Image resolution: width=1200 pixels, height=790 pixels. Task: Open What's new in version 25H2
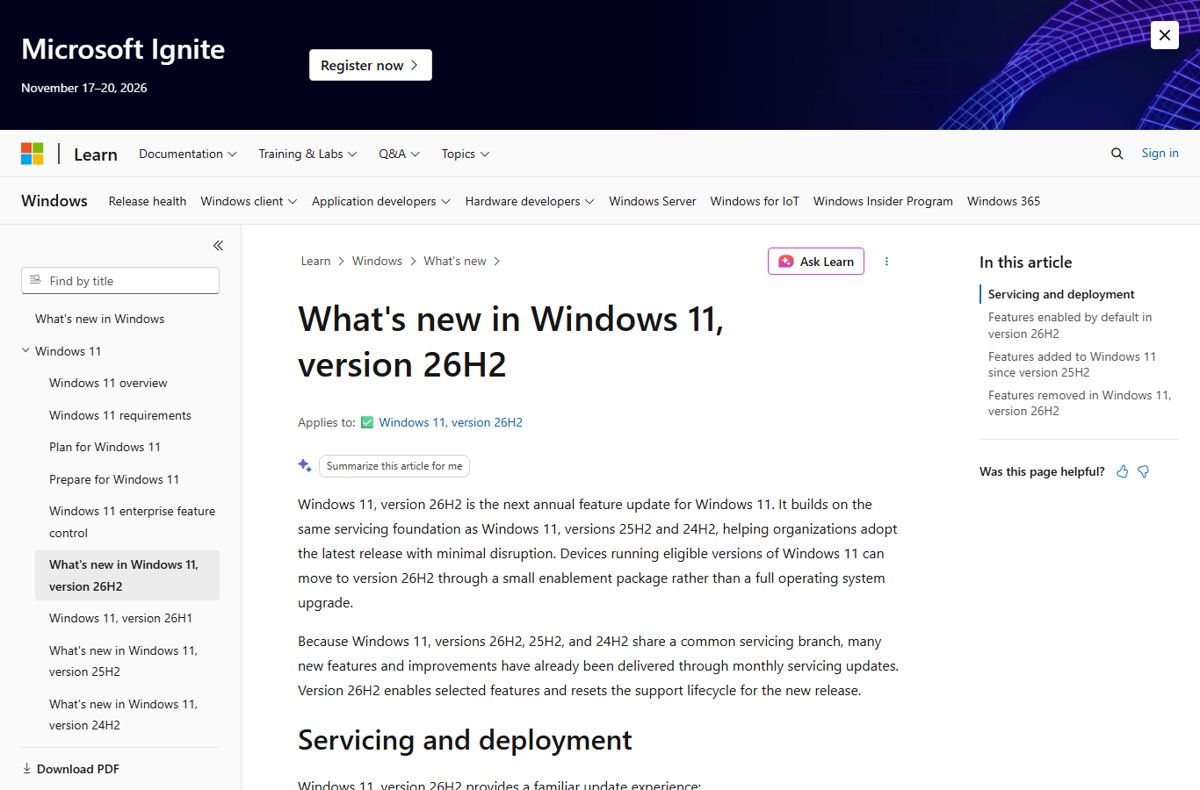pyautogui.click(x=123, y=661)
